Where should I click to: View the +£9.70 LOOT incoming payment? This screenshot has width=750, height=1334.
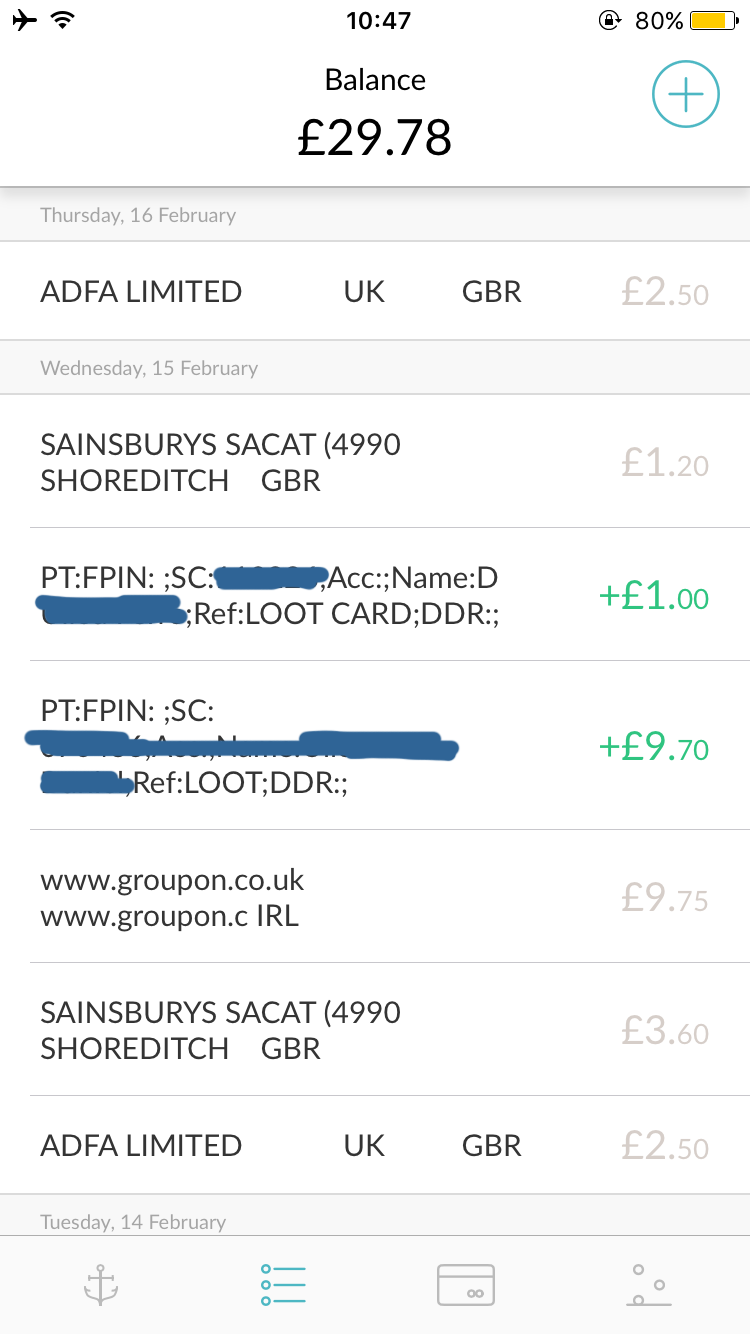click(x=375, y=746)
